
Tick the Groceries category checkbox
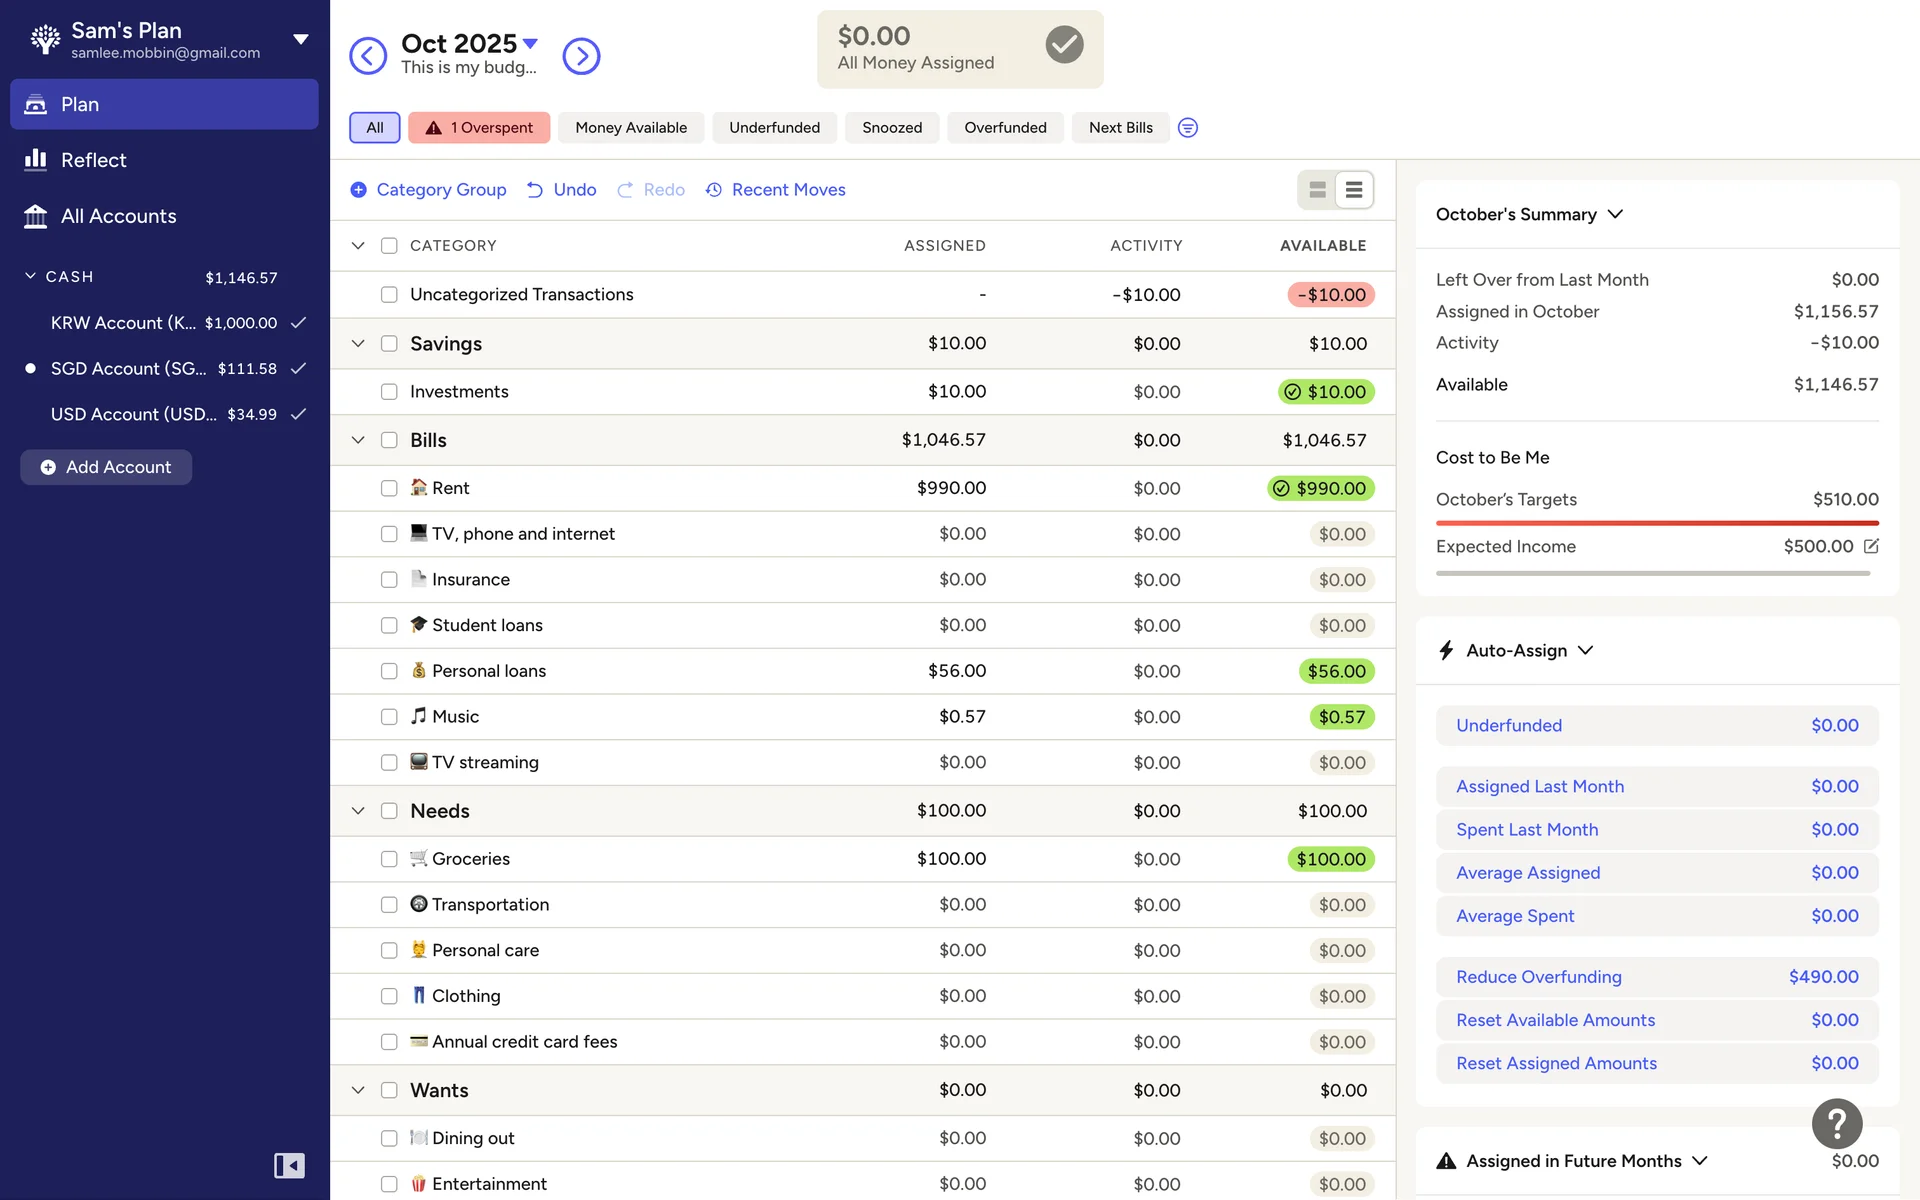389,859
